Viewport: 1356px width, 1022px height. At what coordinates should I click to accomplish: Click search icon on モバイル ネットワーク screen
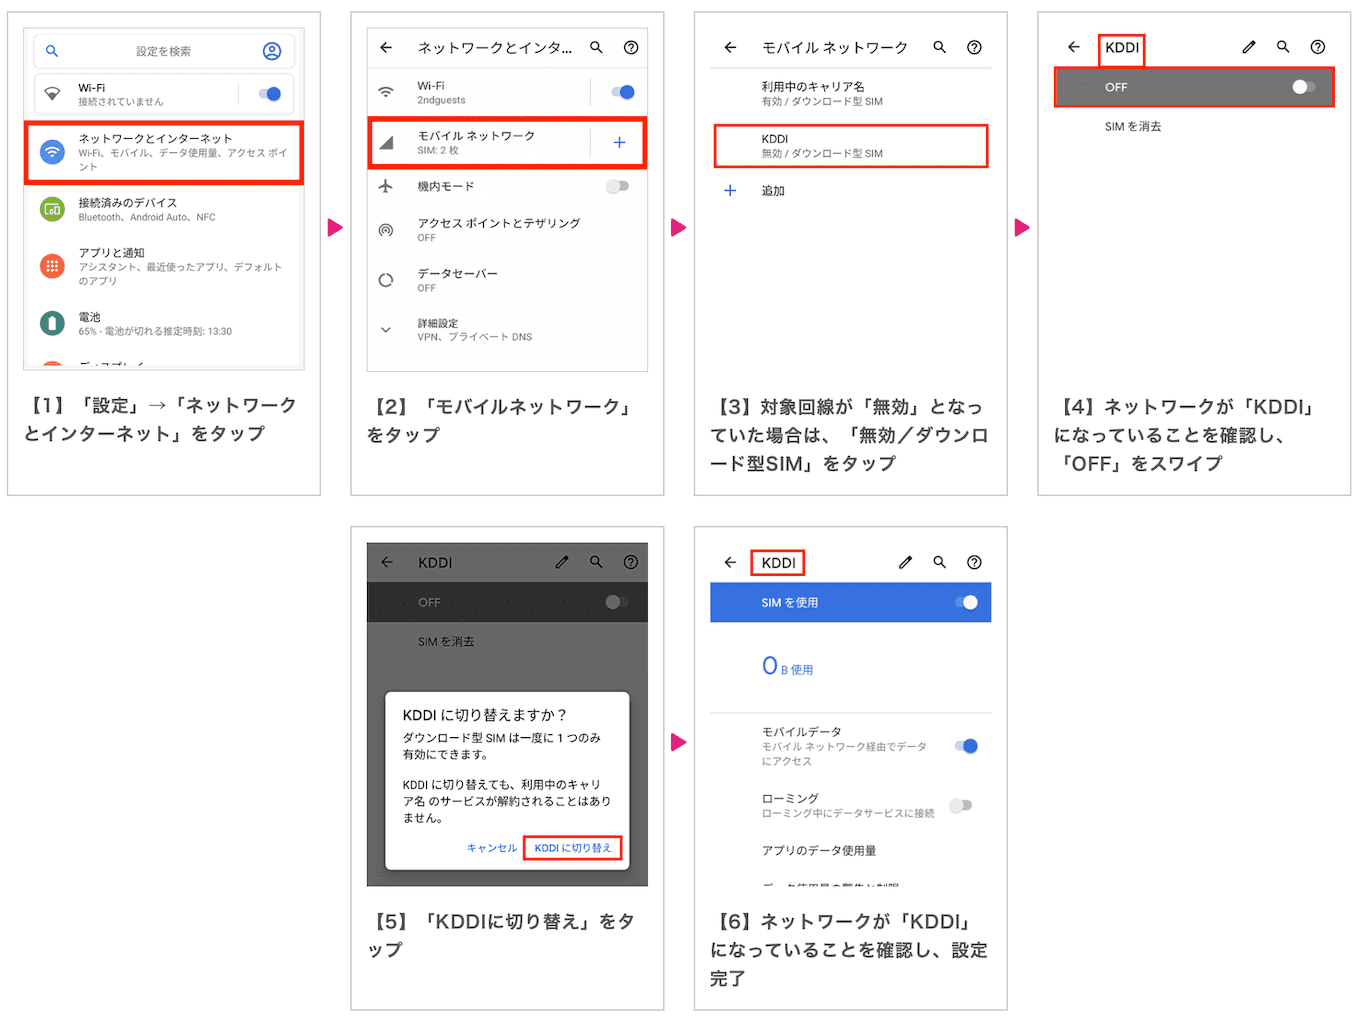tap(939, 47)
